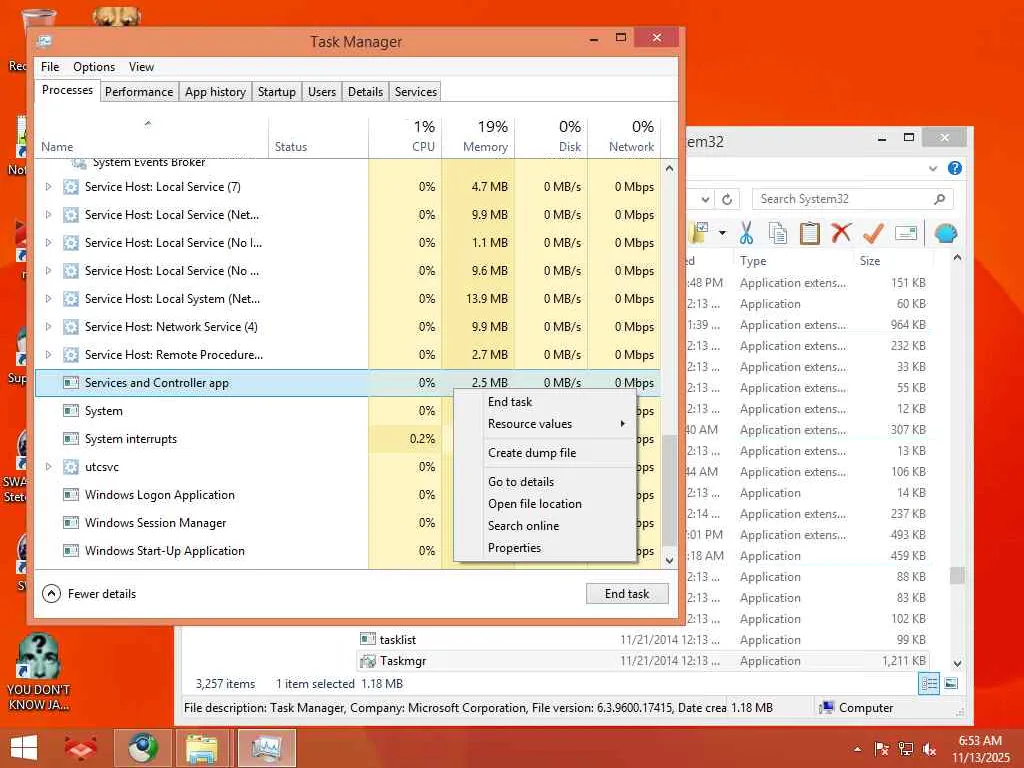1024x768 pixels.
Task: Click the tasklist file icon in Explorer list
Action: [368, 639]
